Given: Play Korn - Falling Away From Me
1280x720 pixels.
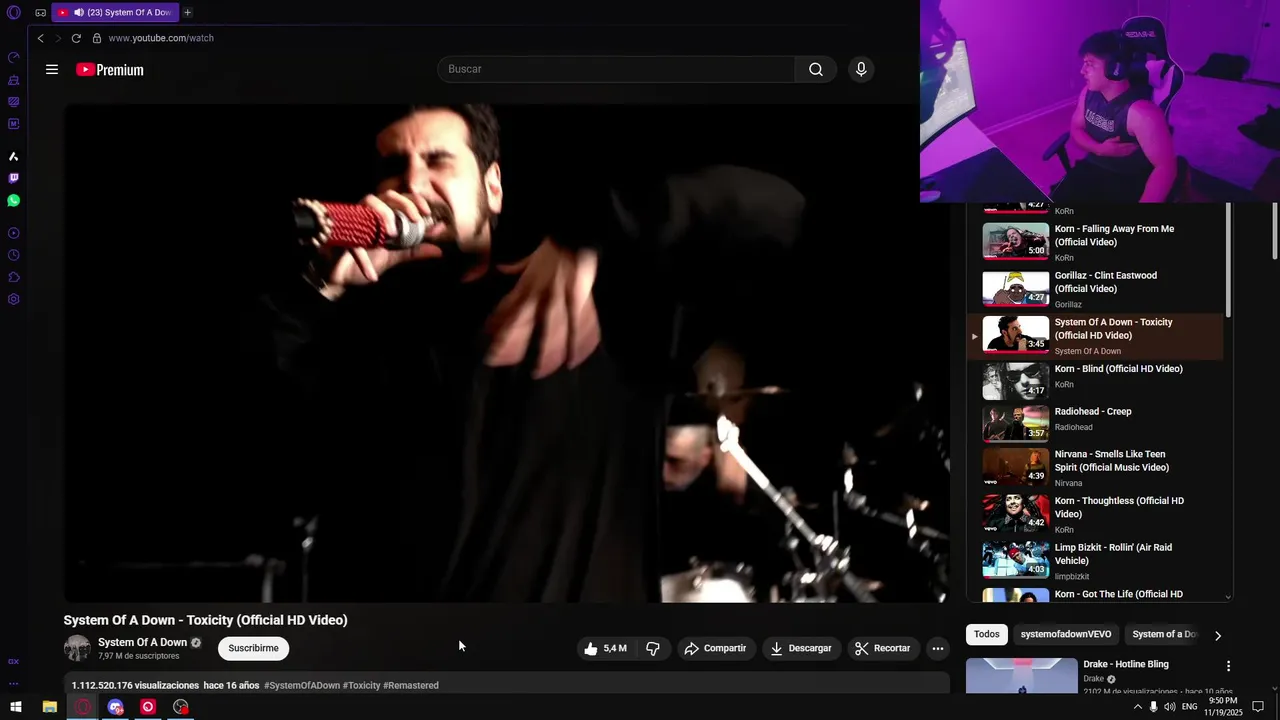Looking at the screenshot, I should [x=1095, y=242].
